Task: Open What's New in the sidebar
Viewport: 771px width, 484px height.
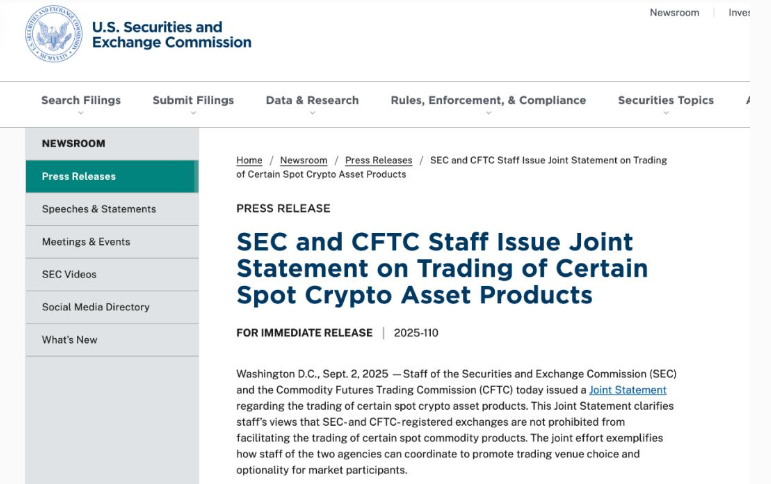Action: coord(112,340)
